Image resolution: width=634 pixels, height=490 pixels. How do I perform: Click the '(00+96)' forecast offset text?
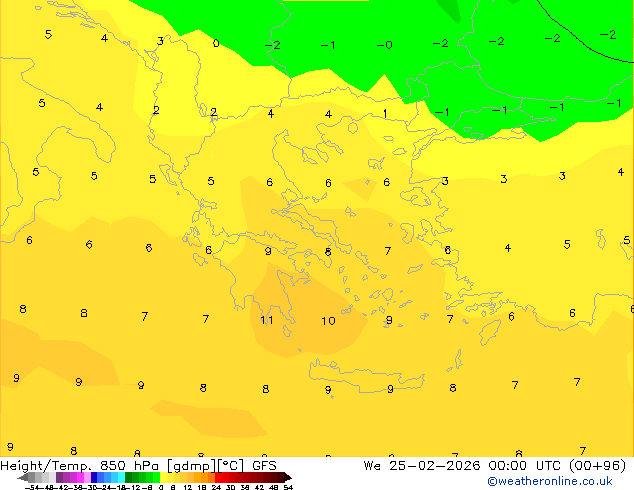[x=597, y=466]
